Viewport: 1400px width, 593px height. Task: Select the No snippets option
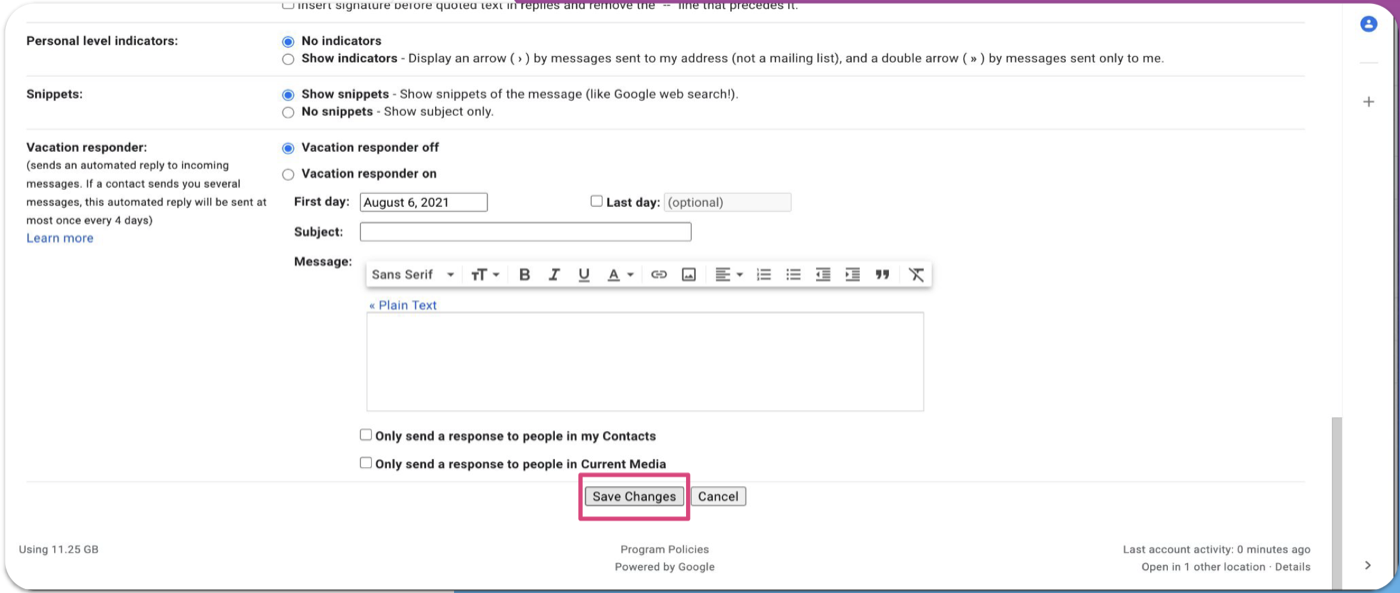click(x=288, y=113)
